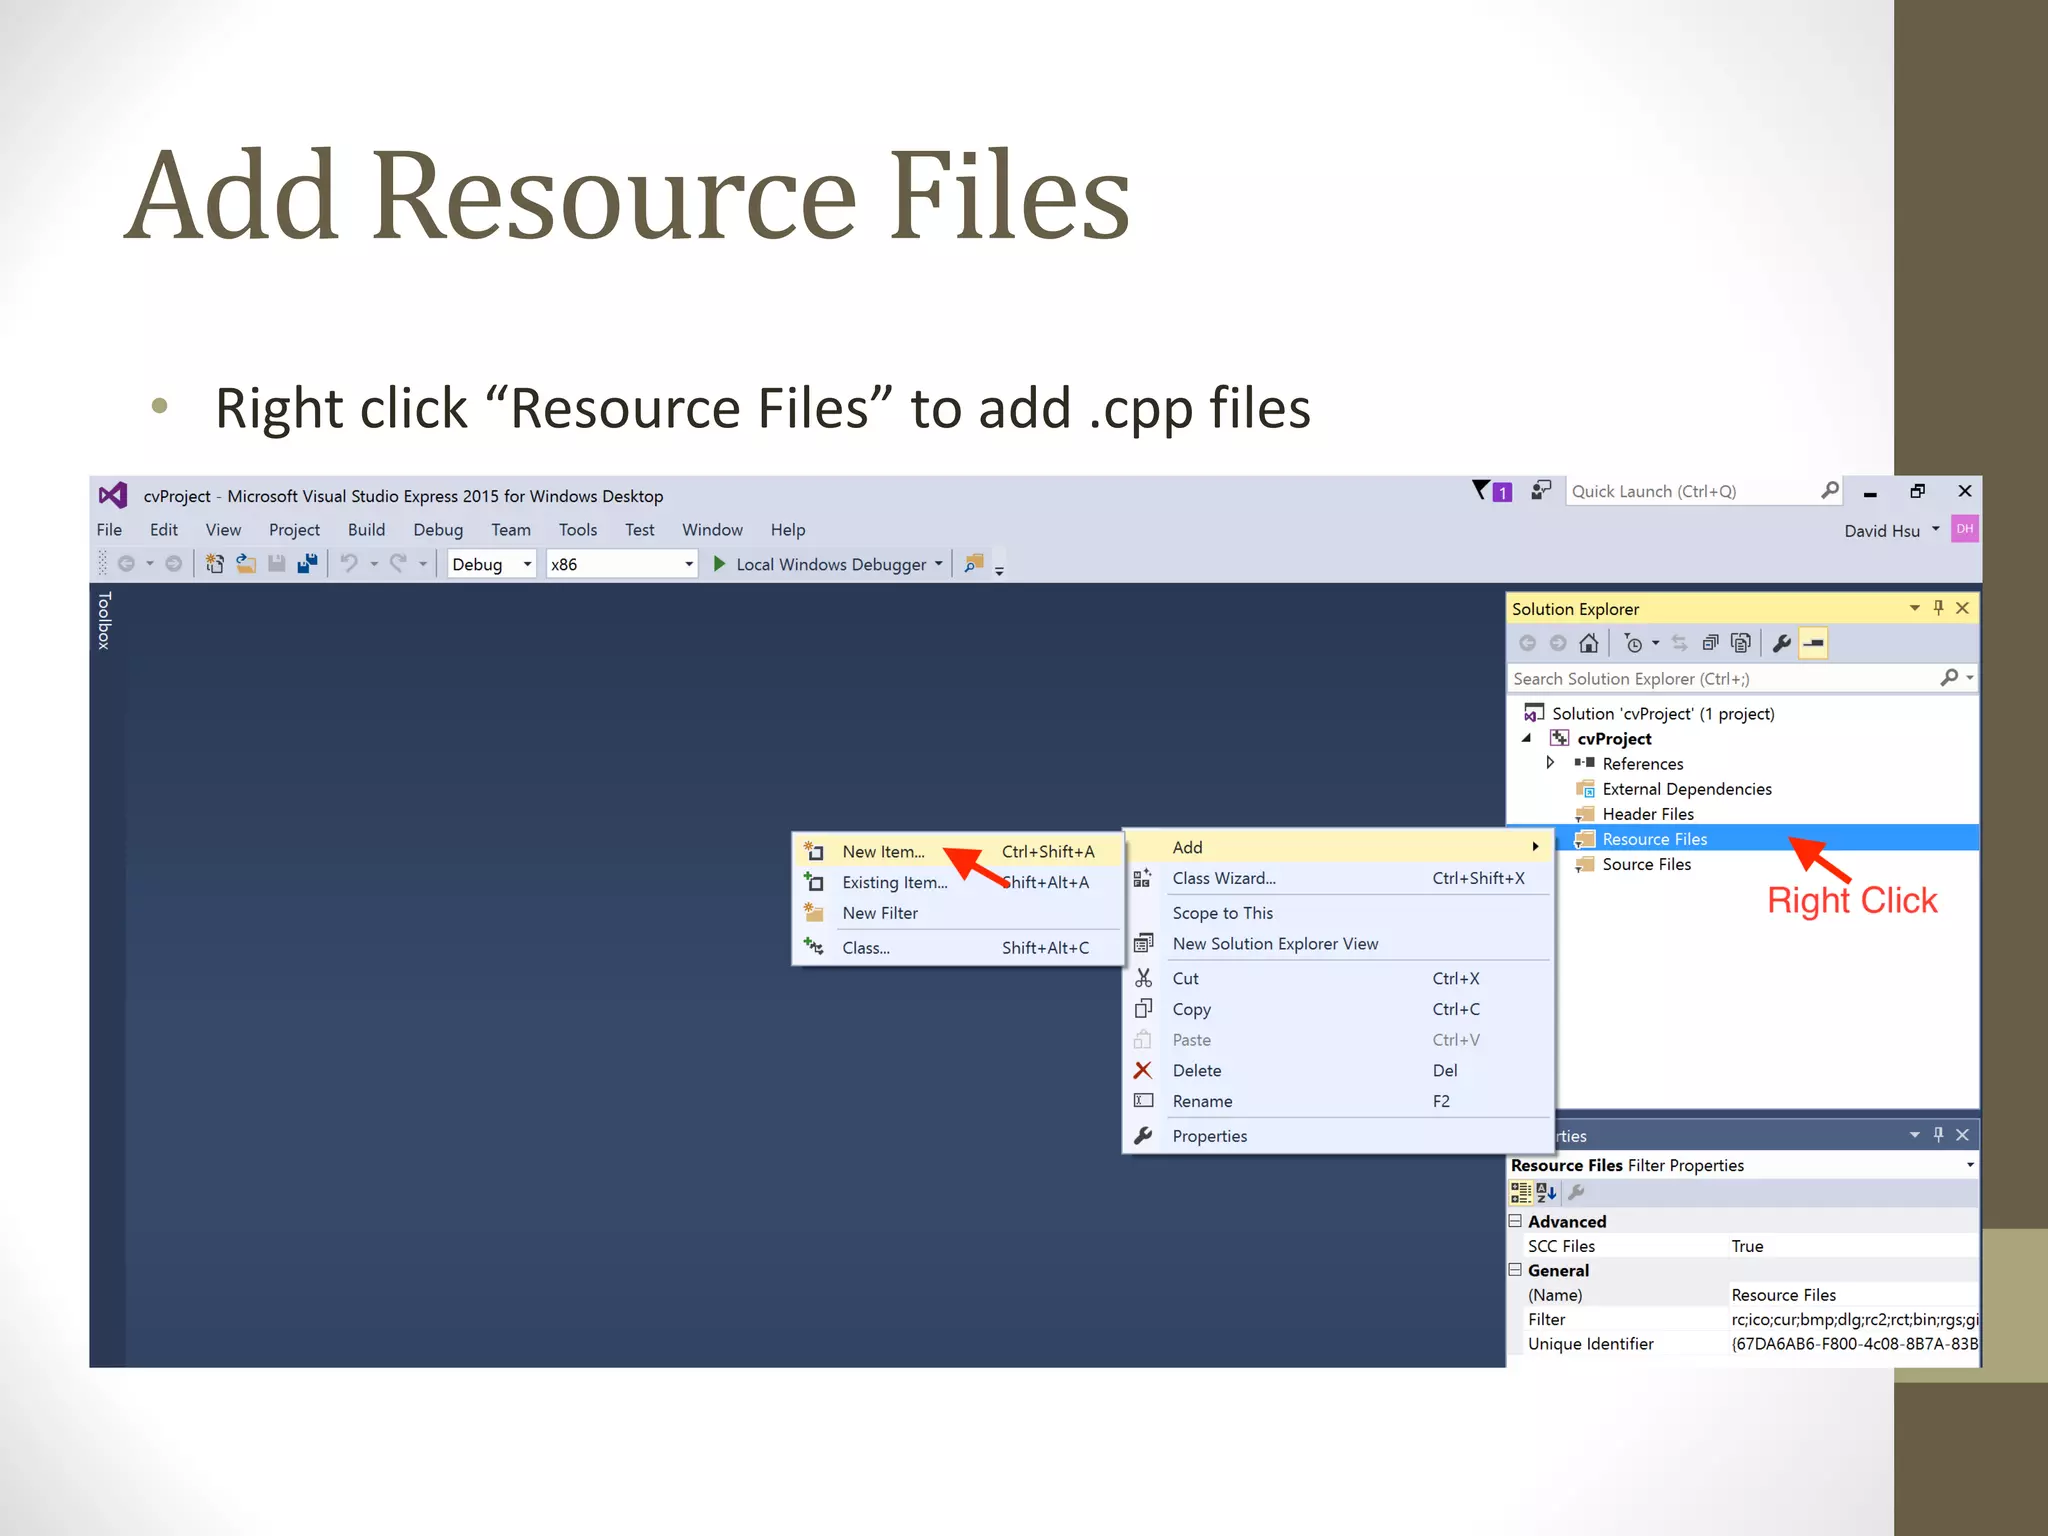Viewport: 2048px width, 1536px height.
Task: Open the Build menu
Action: [x=366, y=530]
